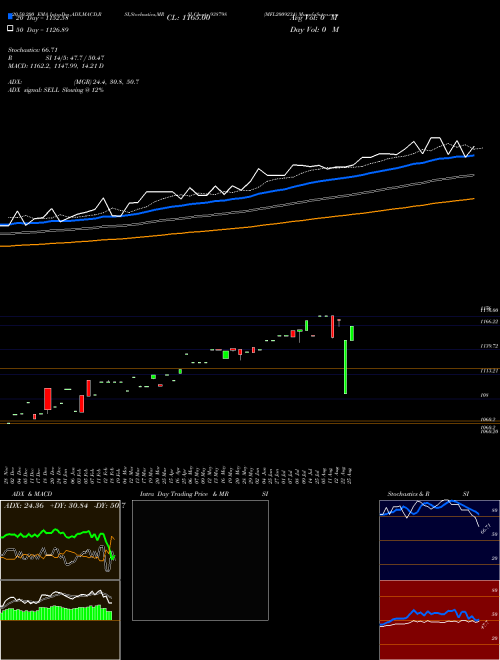Screen dimensions: 500x660
Task: Select the 'Stochastics: 66.71' reading
Action: (33, 50)
